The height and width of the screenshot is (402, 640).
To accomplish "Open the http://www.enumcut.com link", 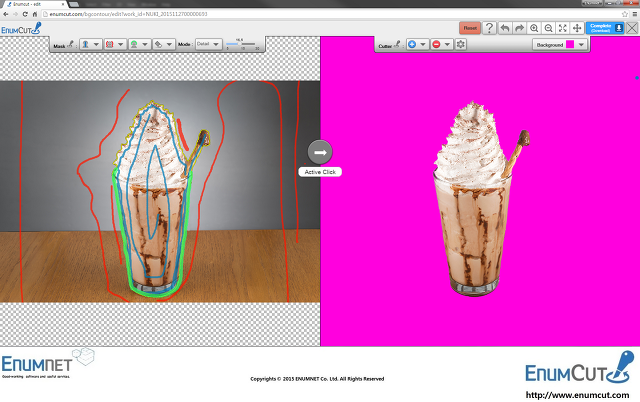I will pyautogui.click(x=577, y=395).
